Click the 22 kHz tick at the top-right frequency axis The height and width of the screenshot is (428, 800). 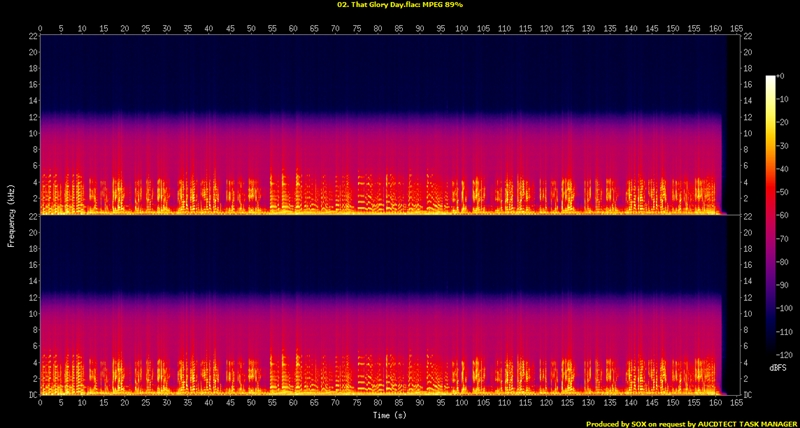(x=747, y=37)
